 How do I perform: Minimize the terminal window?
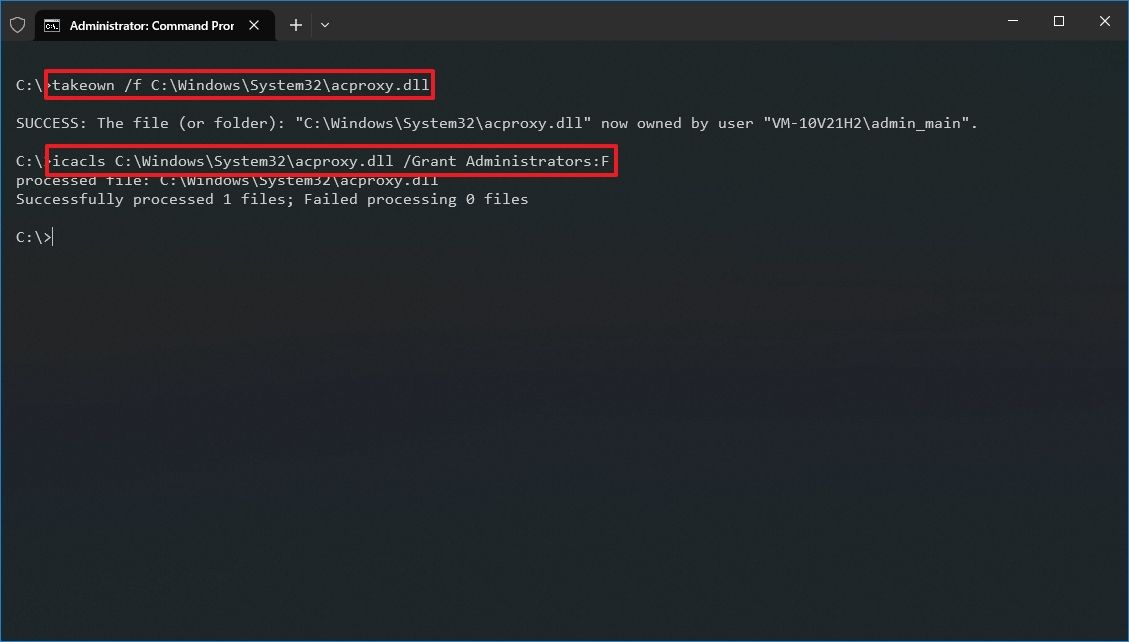(1013, 21)
